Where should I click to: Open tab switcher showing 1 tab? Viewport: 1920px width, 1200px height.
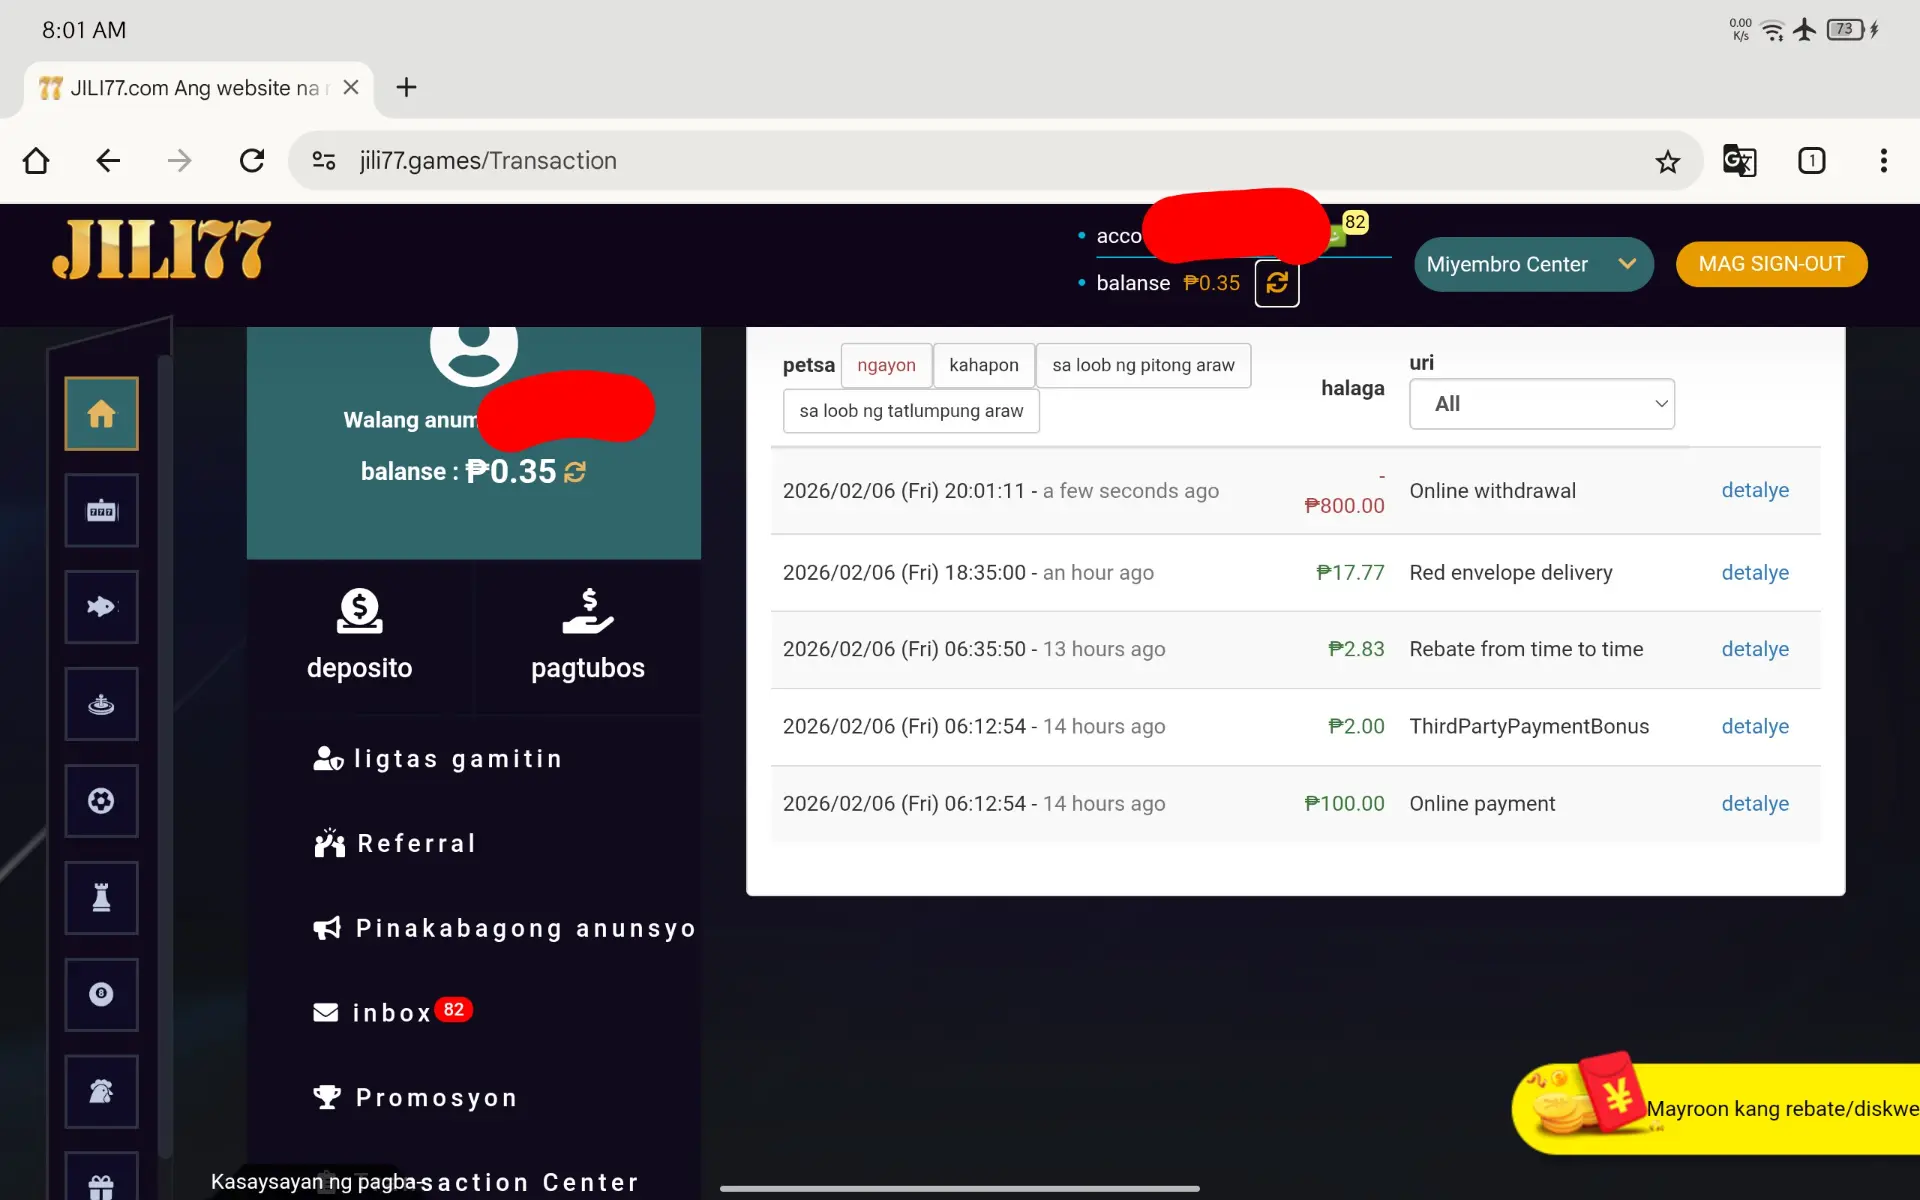coord(1812,161)
